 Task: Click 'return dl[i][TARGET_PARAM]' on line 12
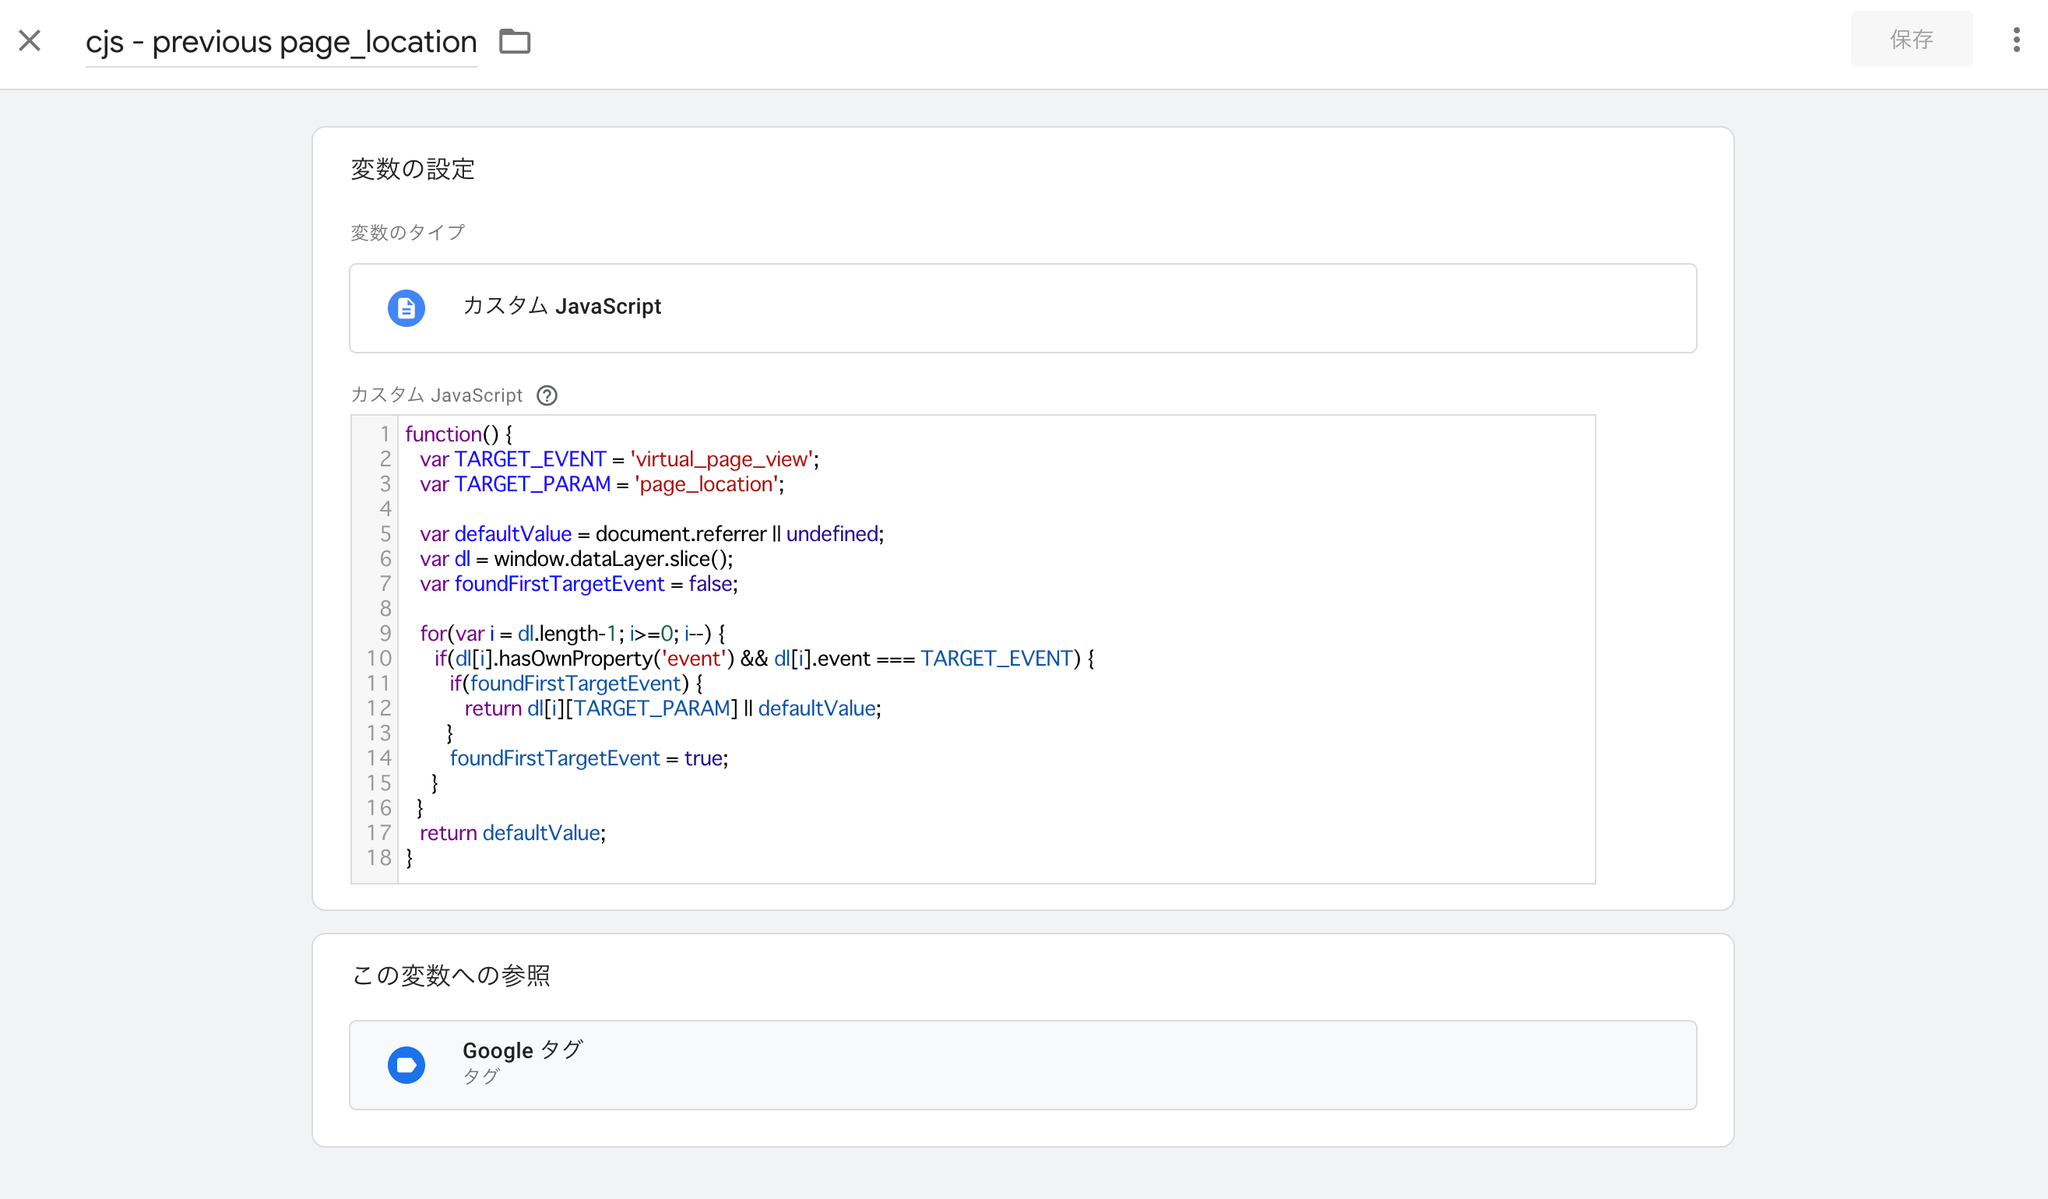click(x=601, y=709)
